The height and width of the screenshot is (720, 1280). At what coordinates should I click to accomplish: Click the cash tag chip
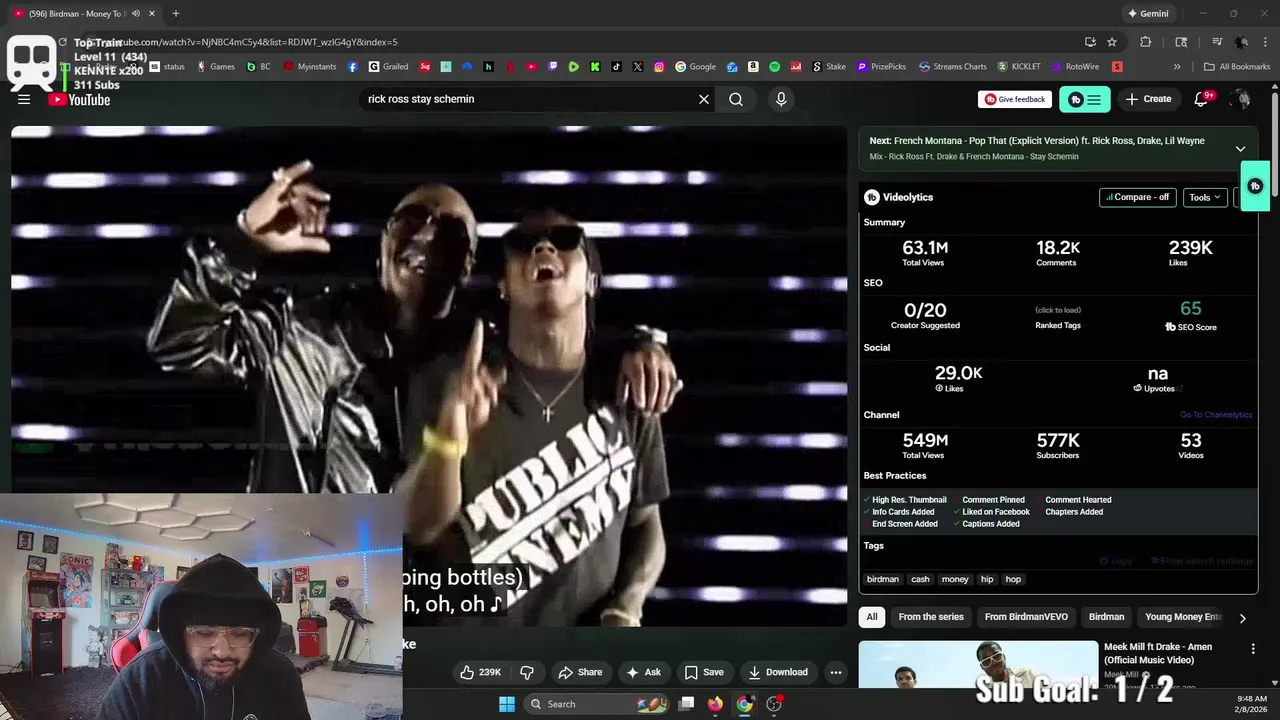pyautogui.click(x=920, y=579)
